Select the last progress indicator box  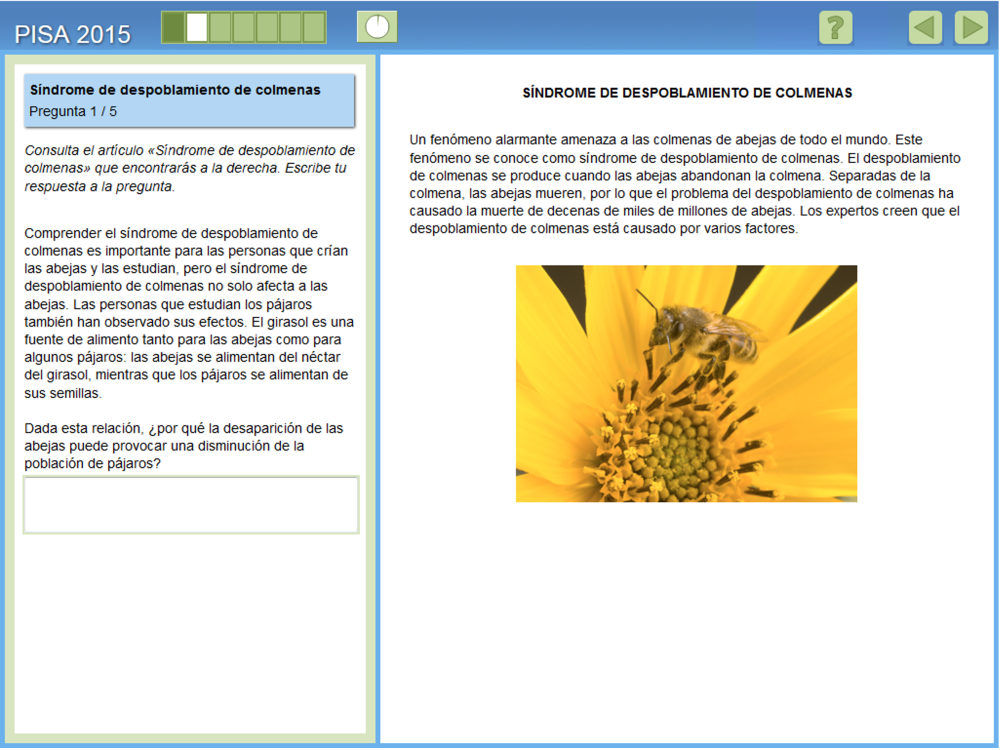pos(314,27)
